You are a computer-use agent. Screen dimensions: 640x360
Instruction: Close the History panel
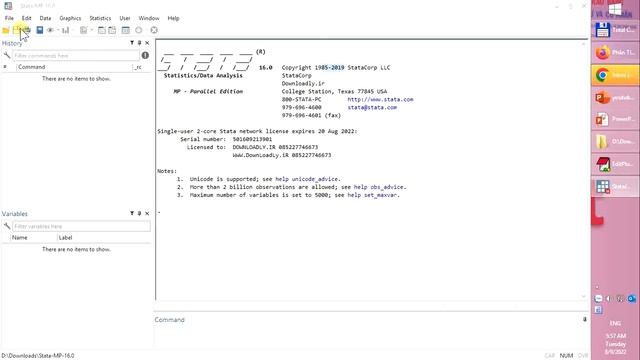coord(147,43)
